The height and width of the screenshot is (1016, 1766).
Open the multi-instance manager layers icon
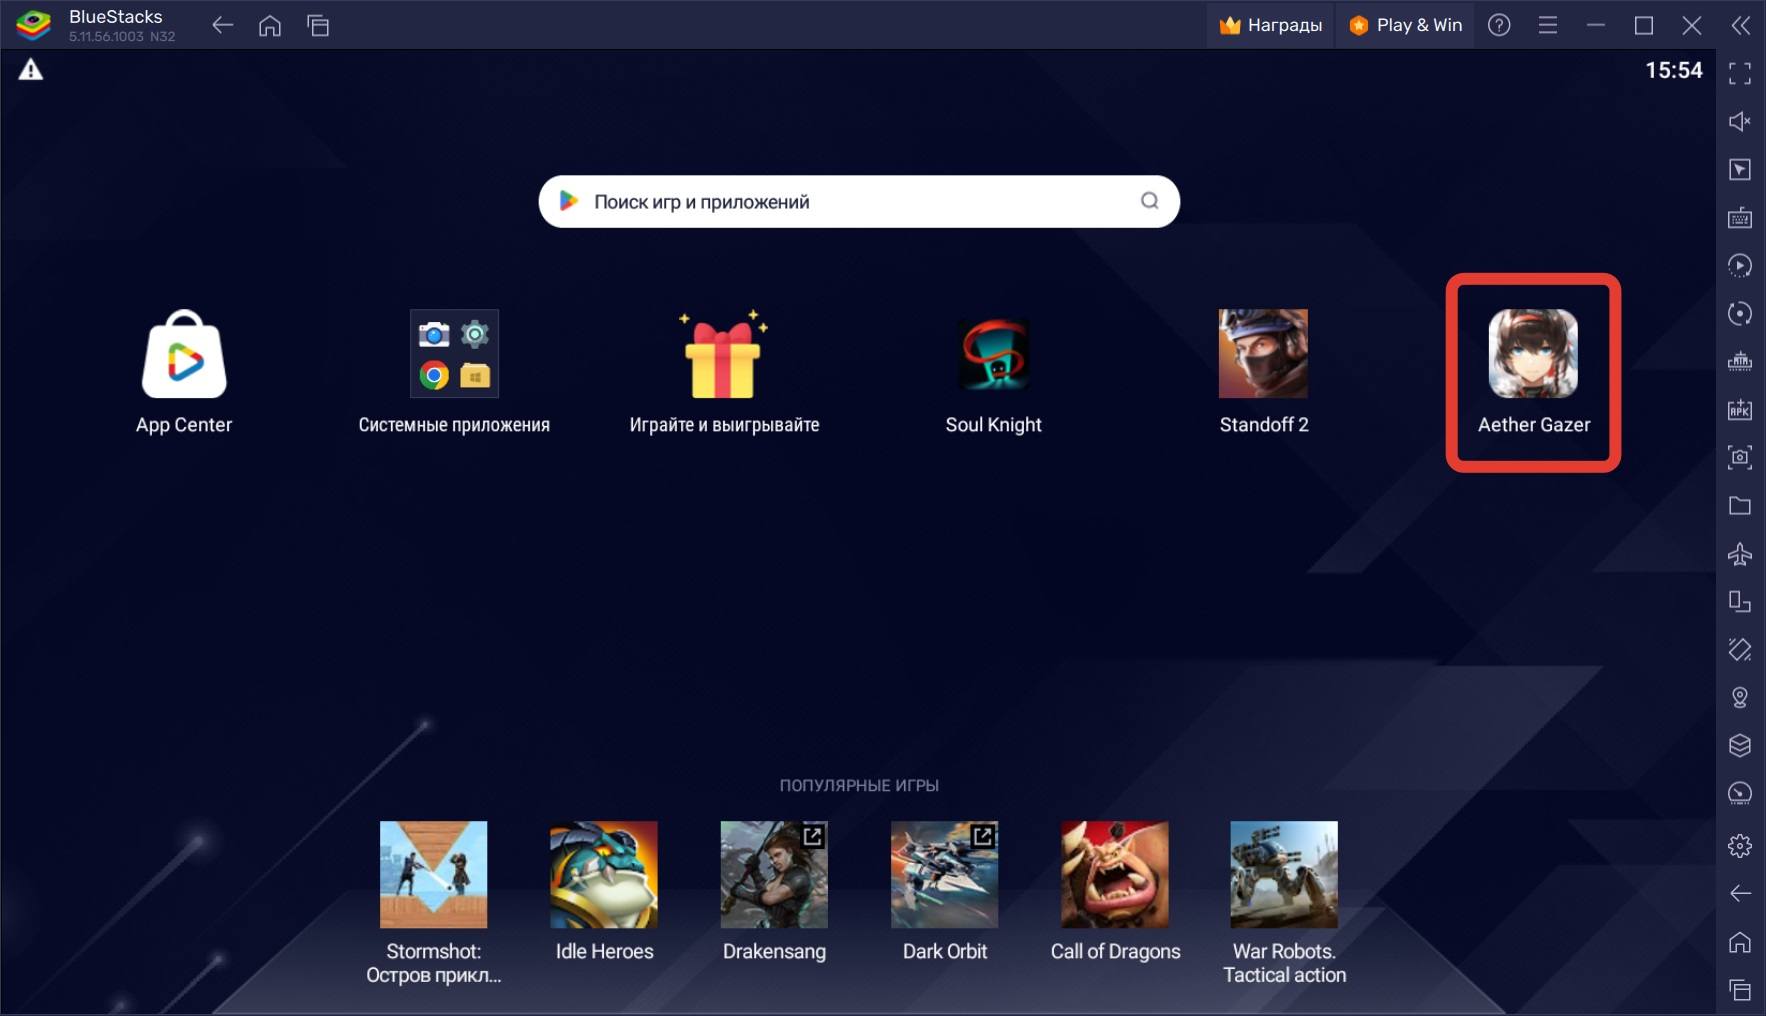1740,745
